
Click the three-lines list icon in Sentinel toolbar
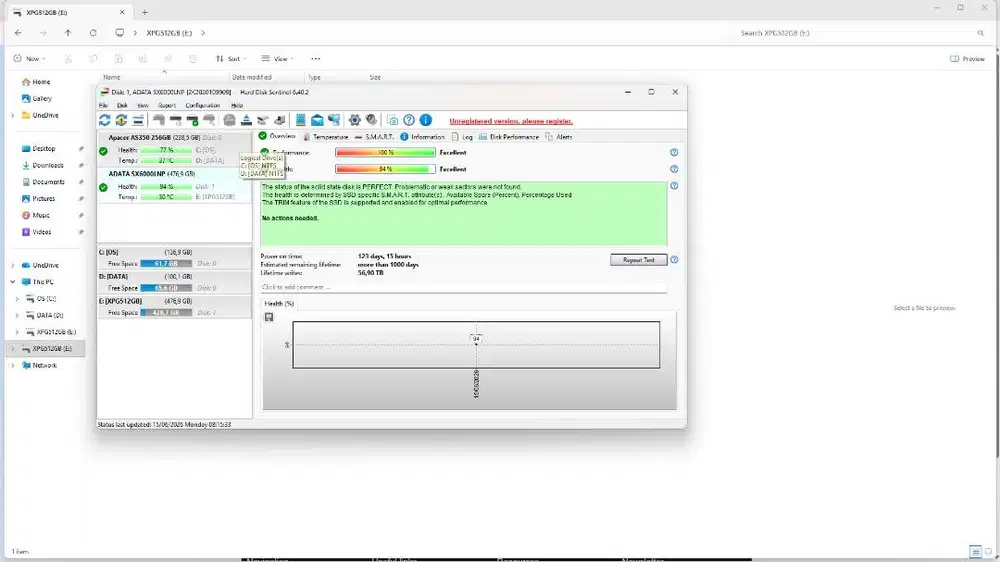[x=138, y=120]
